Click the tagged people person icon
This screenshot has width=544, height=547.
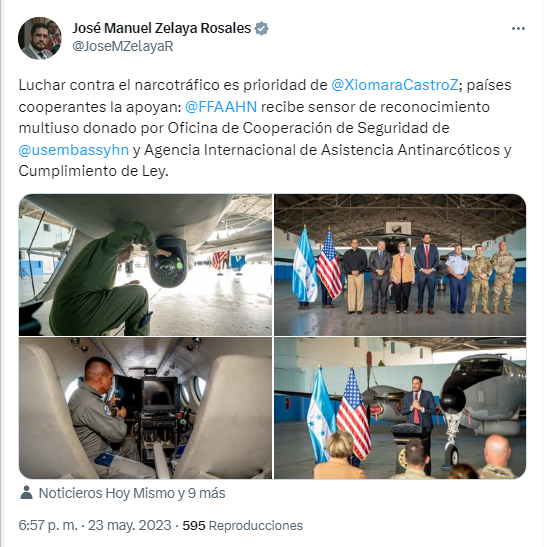tap(27, 493)
